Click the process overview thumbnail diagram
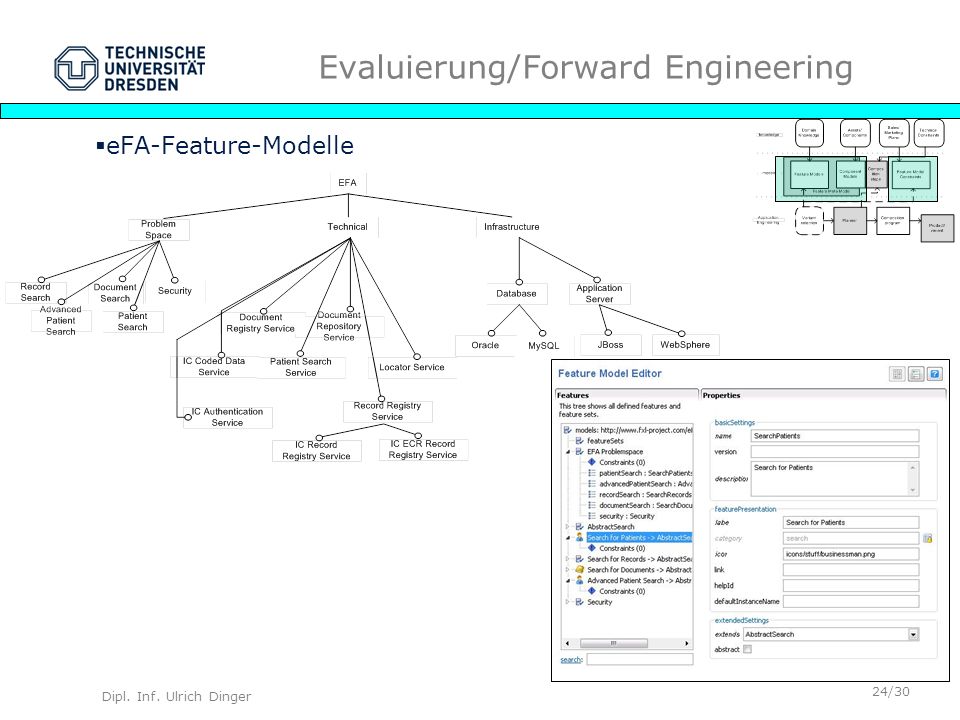This screenshot has width=960, height=720. pos(854,181)
